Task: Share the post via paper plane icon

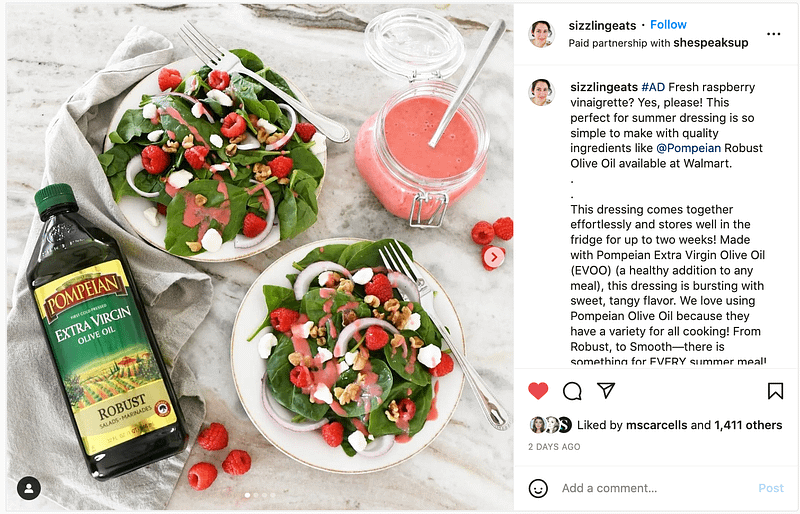Action: click(606, 390)
